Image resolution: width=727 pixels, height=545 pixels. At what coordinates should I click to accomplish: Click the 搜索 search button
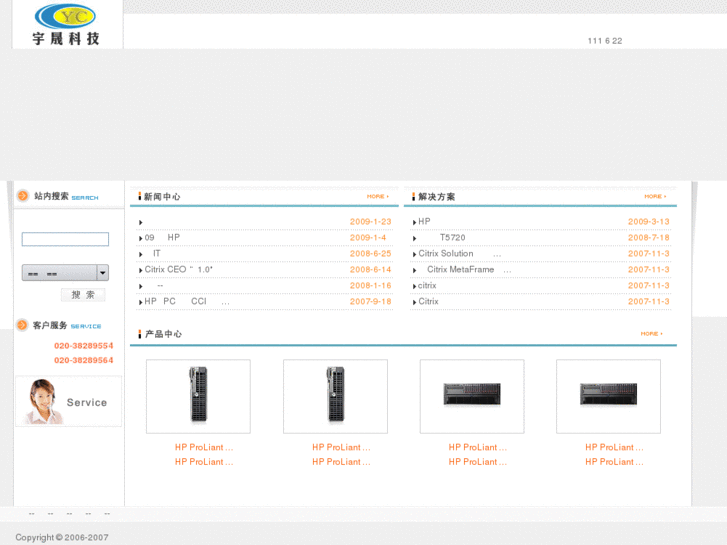83,295
